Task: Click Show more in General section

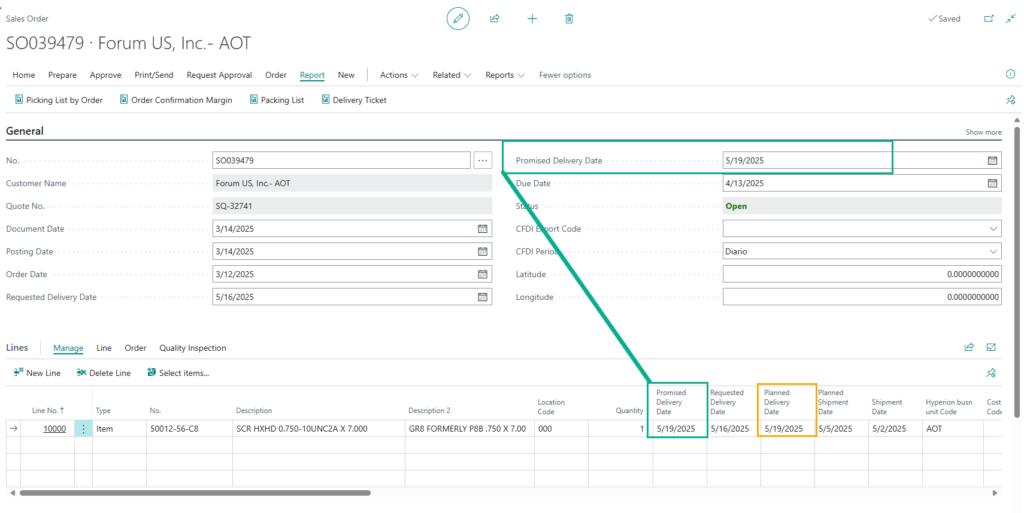Action: pyautogui.click(x=984, y=132)
